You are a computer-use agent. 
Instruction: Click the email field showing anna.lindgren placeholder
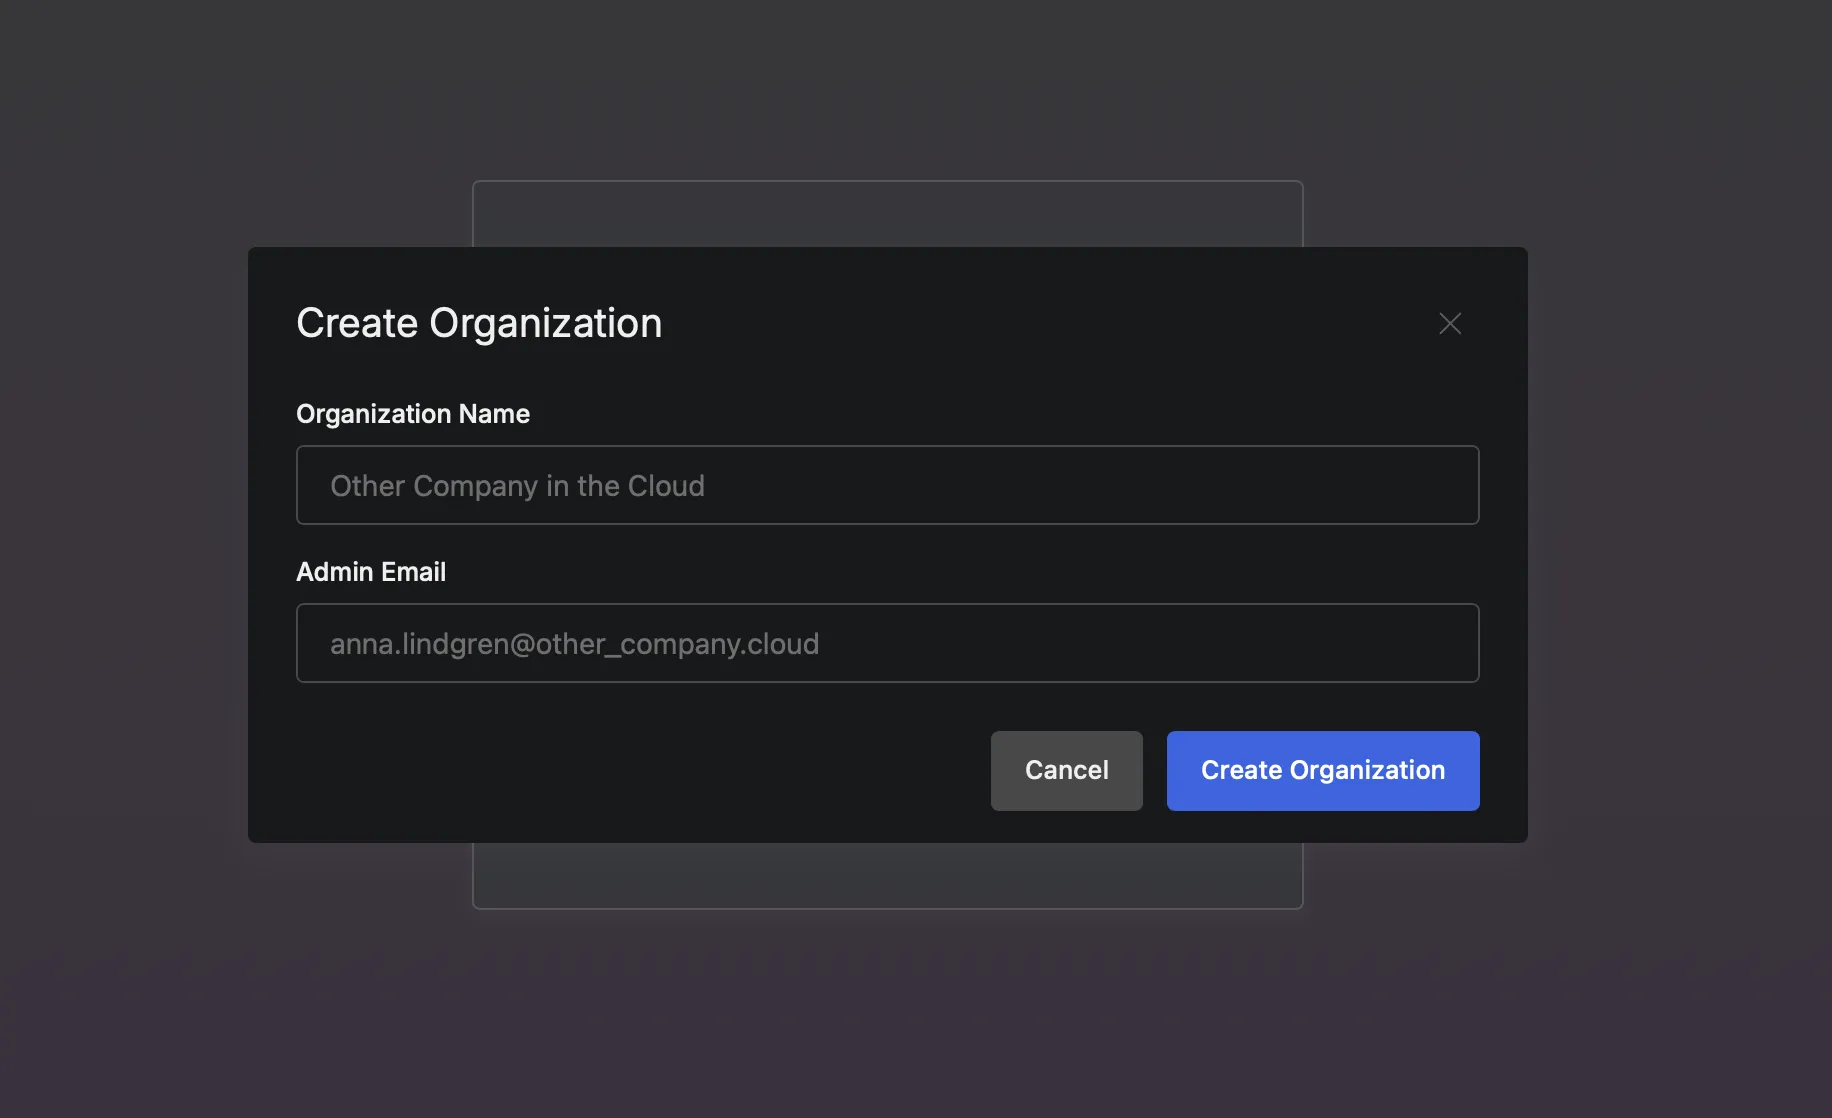[887, 643]
